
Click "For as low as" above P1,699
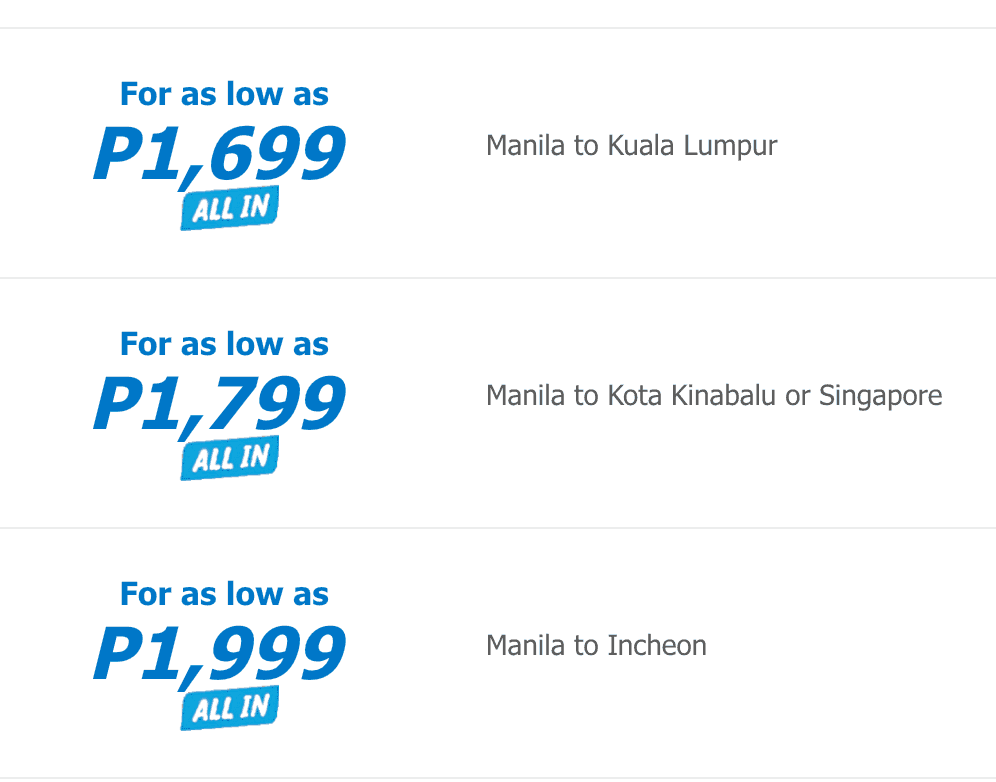(x=224, y=94)
